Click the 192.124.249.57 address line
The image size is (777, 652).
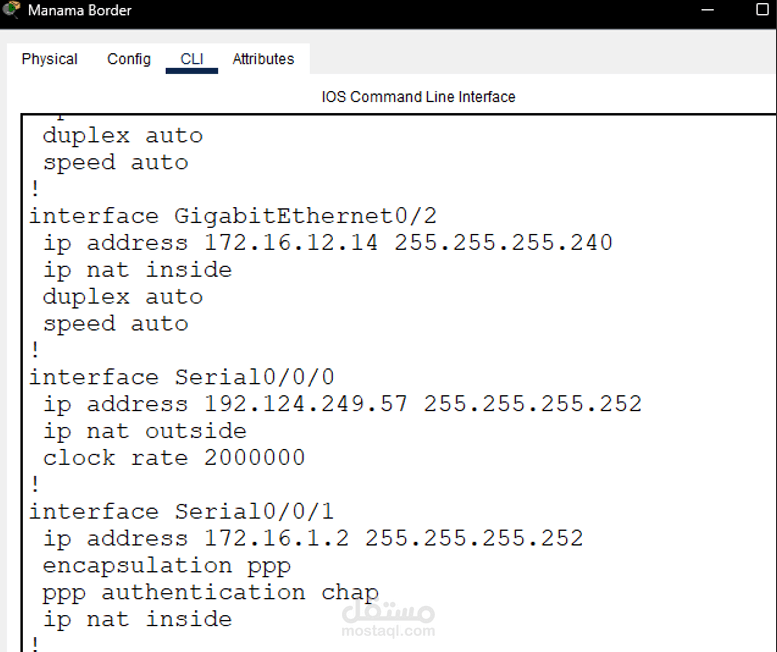click(x=342, y=404)
